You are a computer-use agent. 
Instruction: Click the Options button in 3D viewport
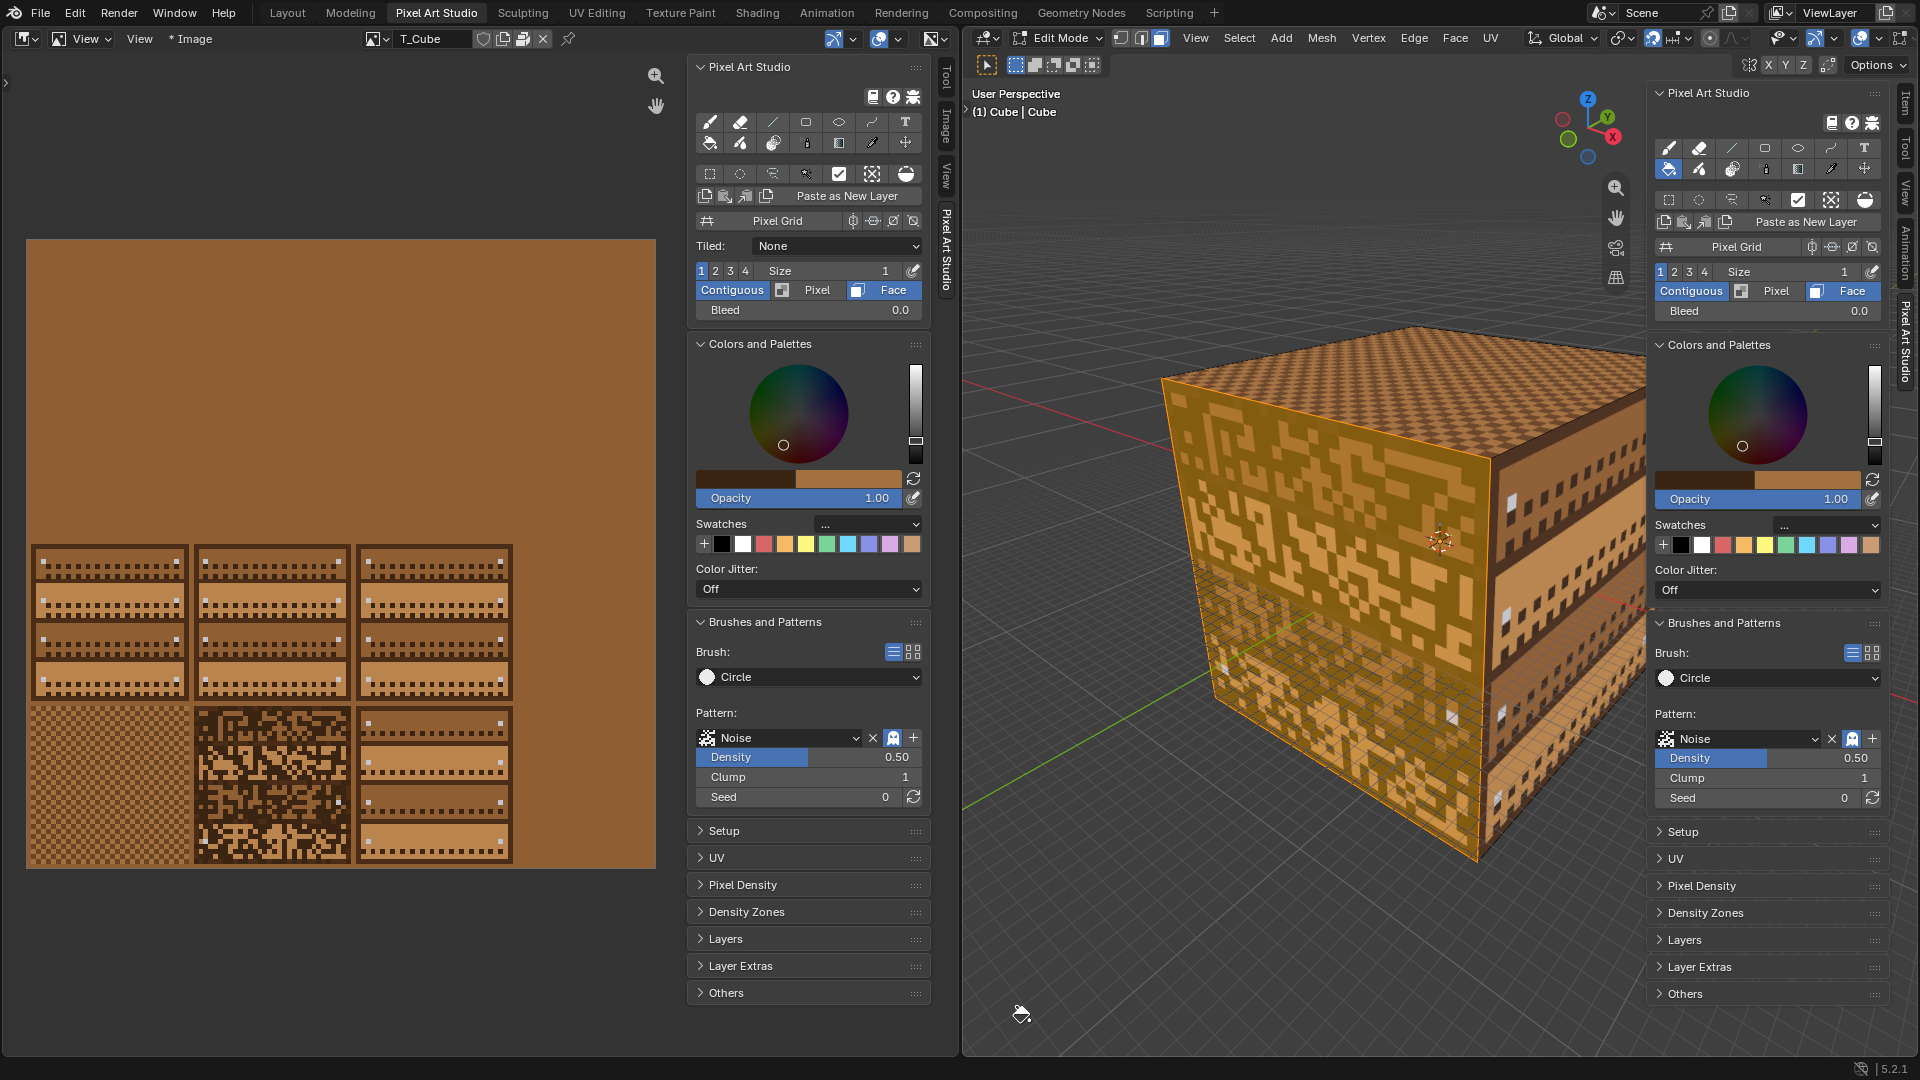click(x=1877, y=65)
